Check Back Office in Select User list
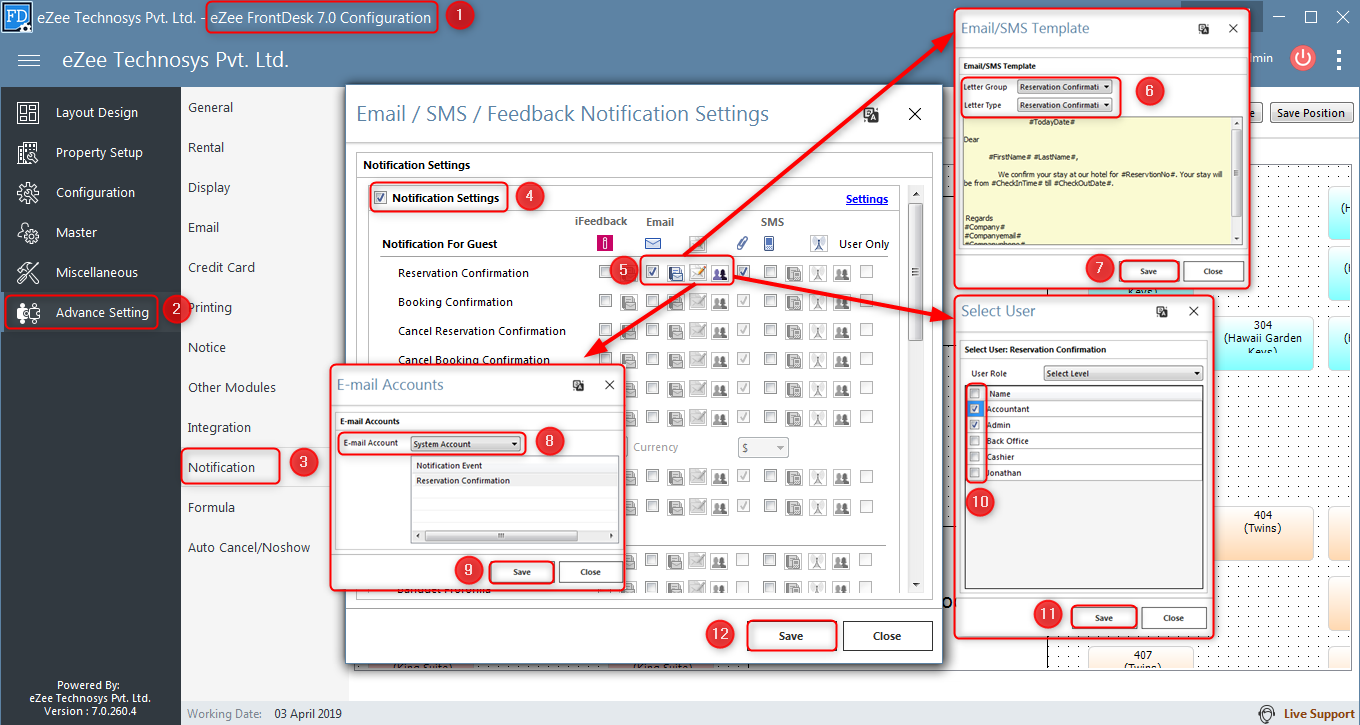Screen dimensions: 1360x725 [974, 441]
